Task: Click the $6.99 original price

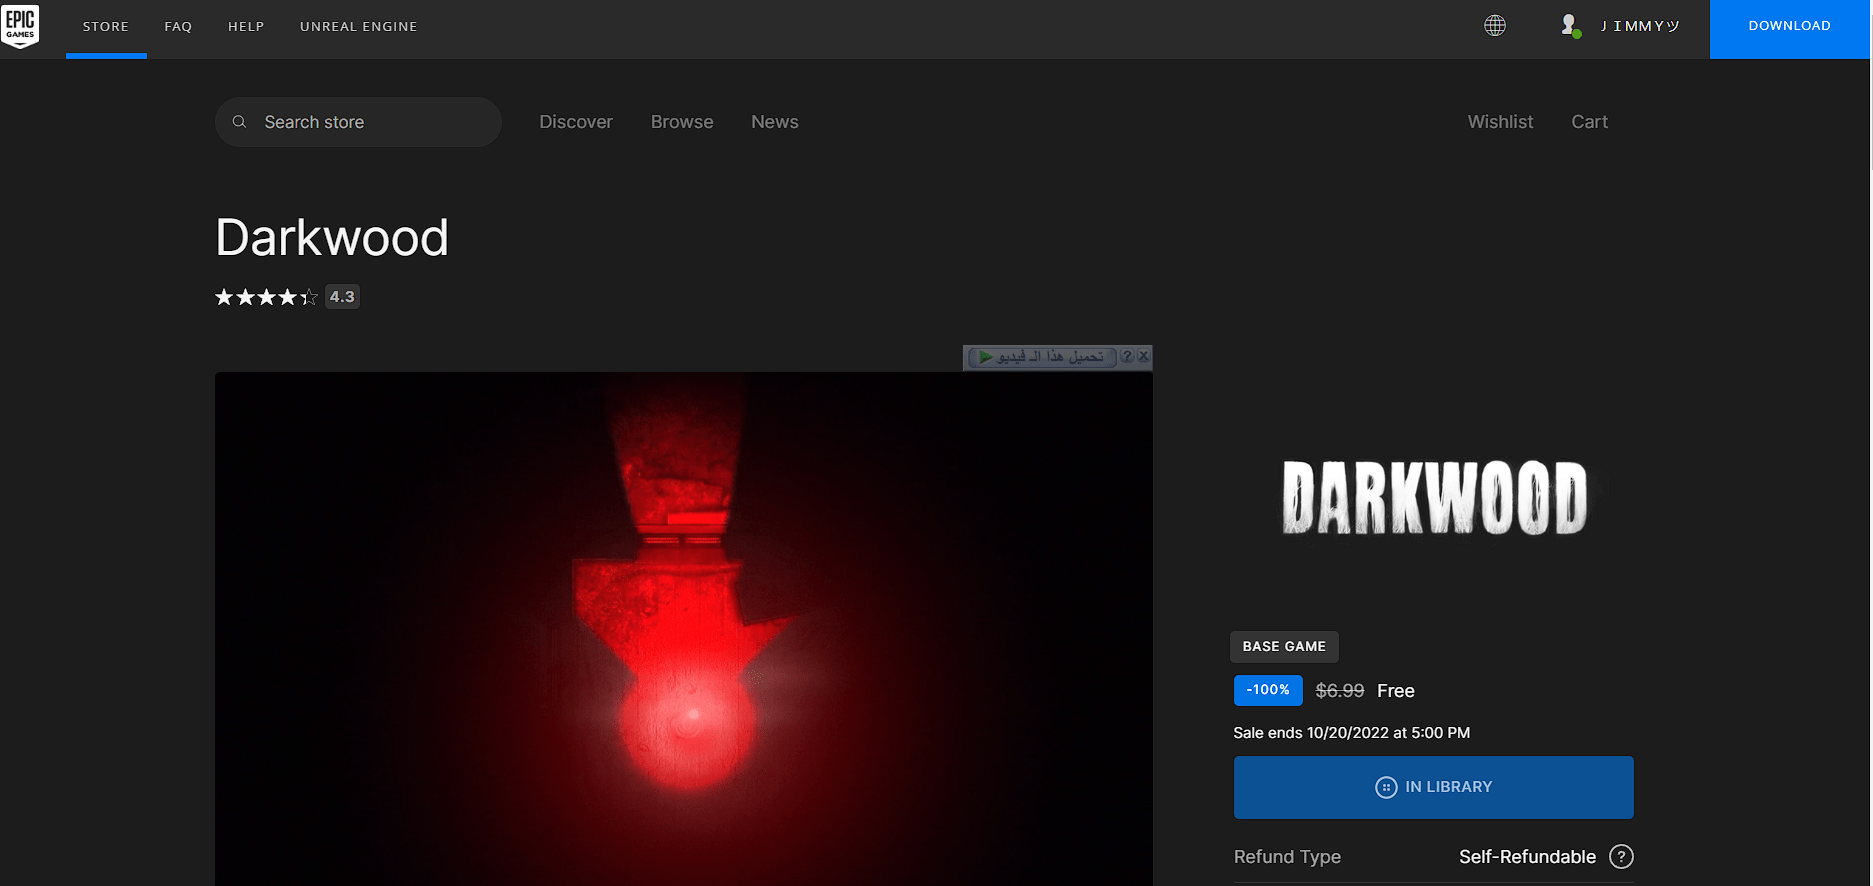Action: click(x=1340, y=691)
